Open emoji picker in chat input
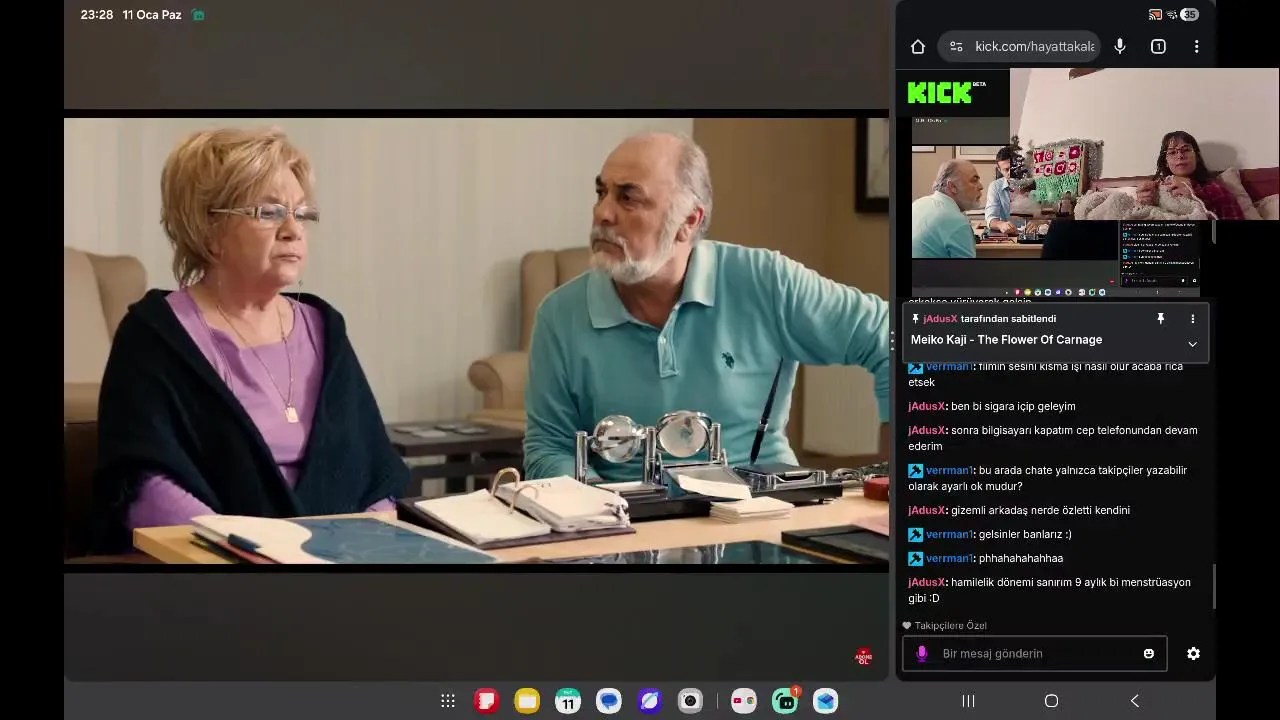1280x720 pixels. click(x=1149, y=654)
